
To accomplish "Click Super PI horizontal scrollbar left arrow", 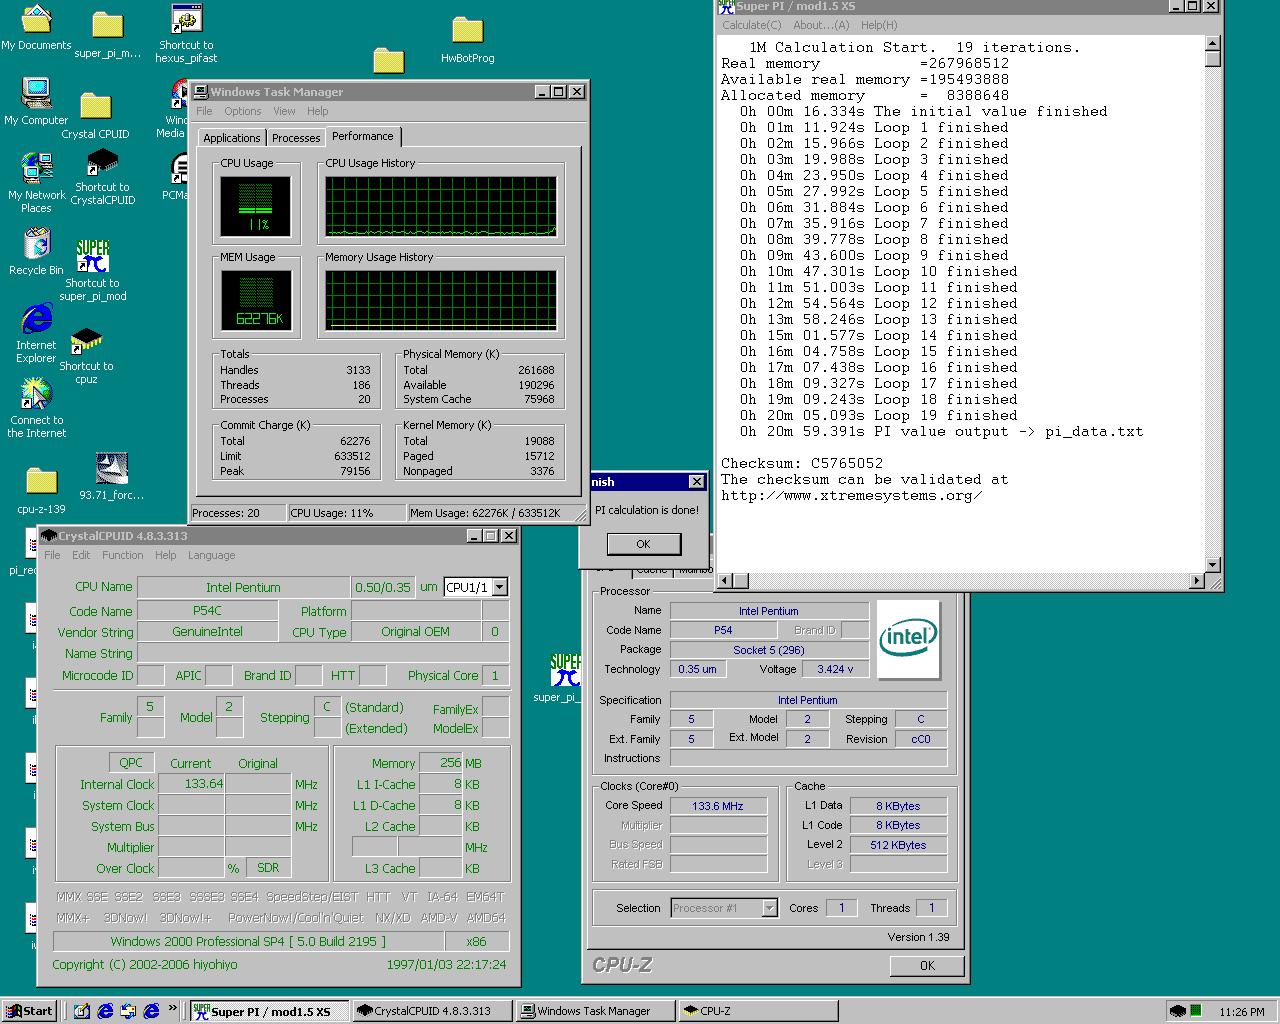I will 726,580.
